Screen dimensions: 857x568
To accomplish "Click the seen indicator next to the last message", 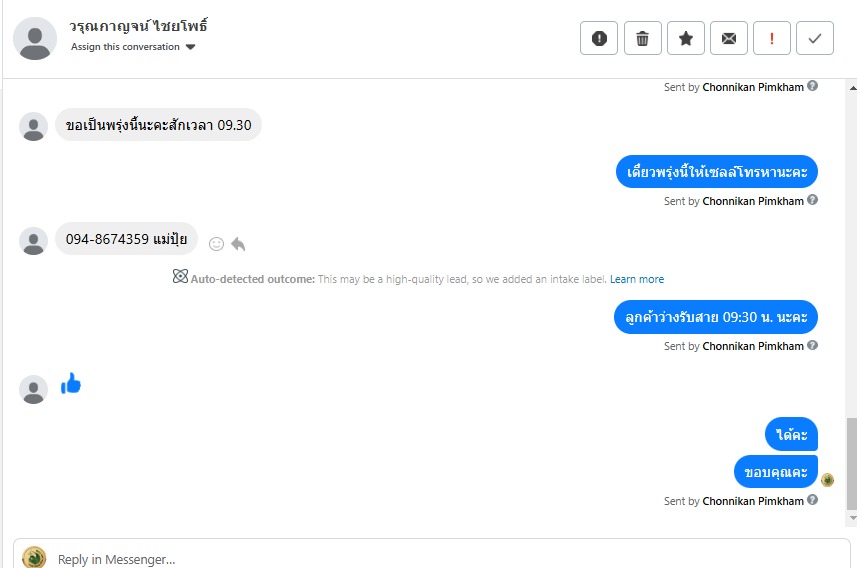I will click(x=827, y=480).
